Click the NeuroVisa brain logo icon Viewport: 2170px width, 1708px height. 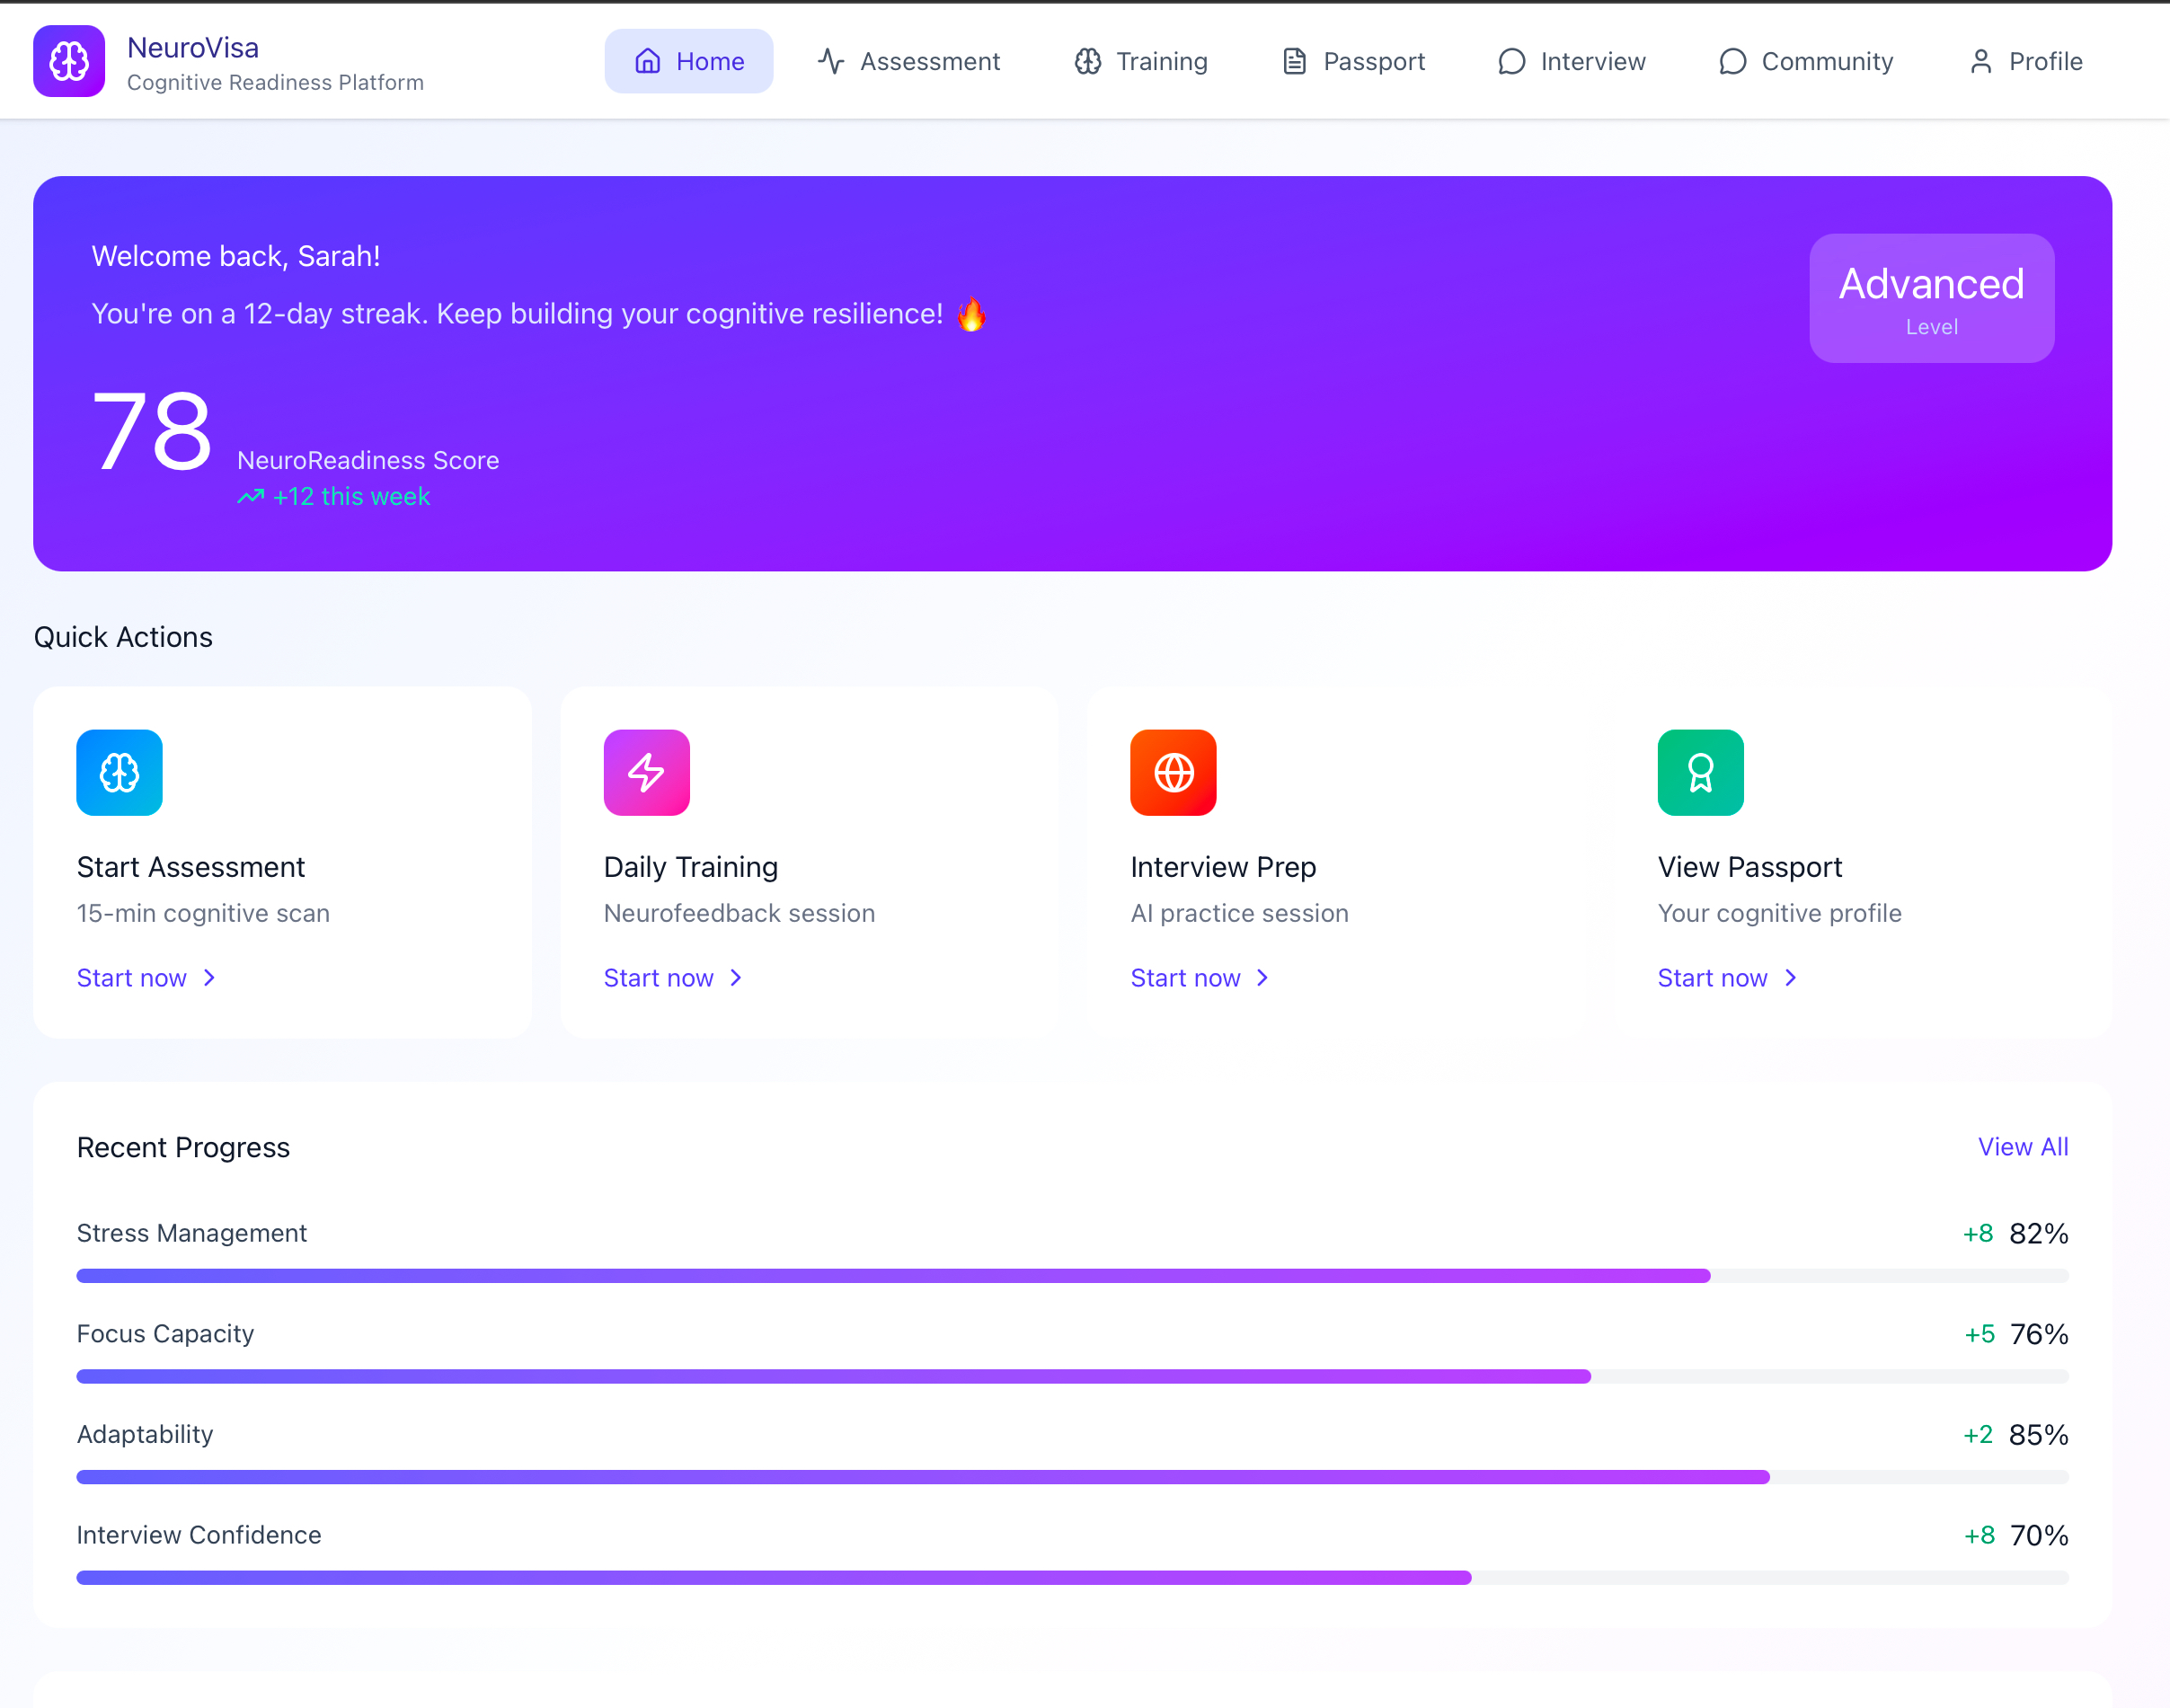coord(69,61)
